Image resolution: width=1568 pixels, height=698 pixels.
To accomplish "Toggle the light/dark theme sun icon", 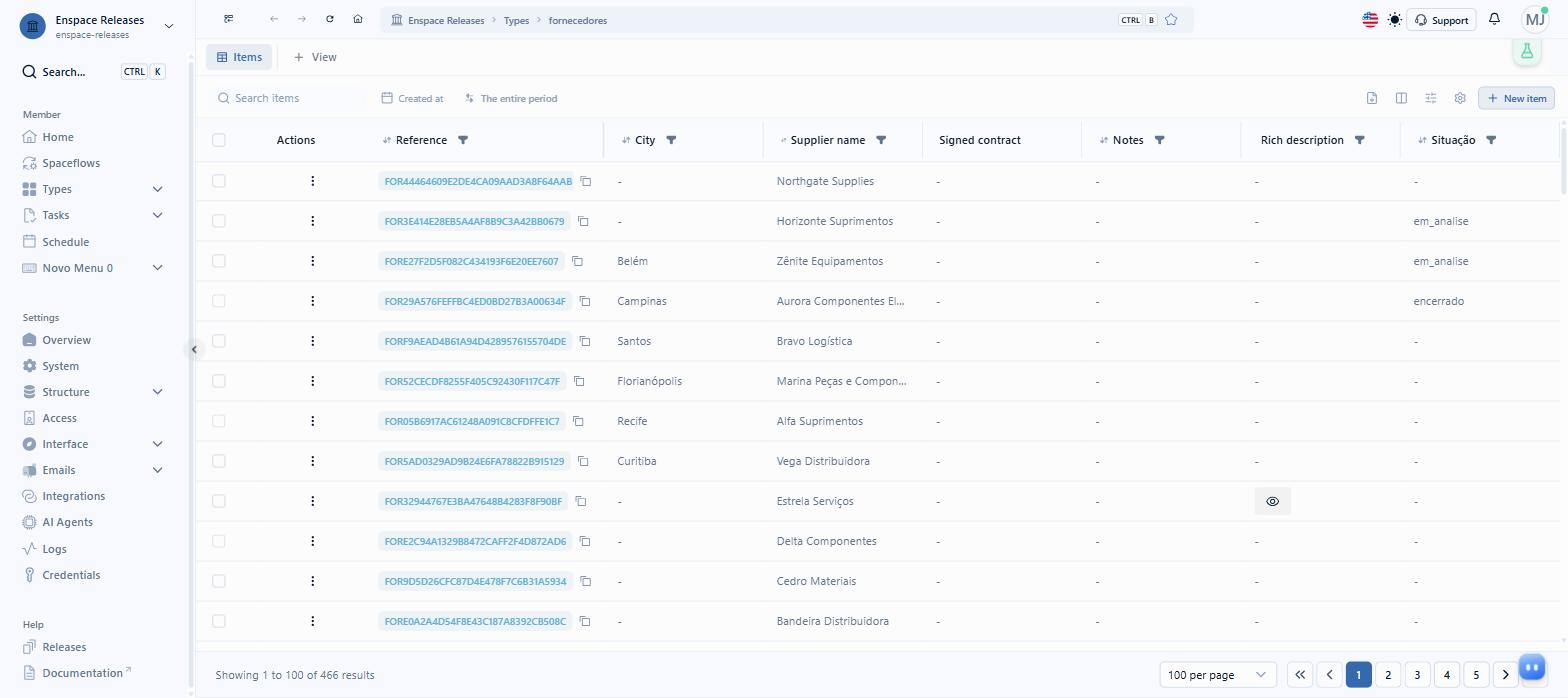I will [x=1395, y=20].
